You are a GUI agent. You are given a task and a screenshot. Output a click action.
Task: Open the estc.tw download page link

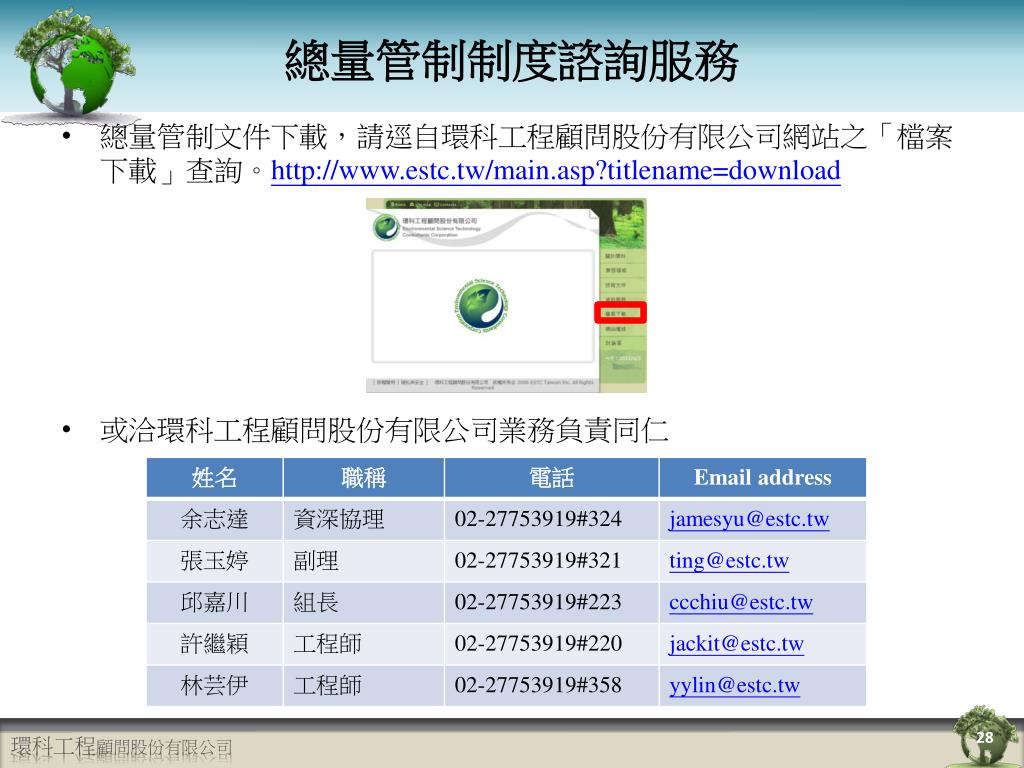click(x=556, y=171)
